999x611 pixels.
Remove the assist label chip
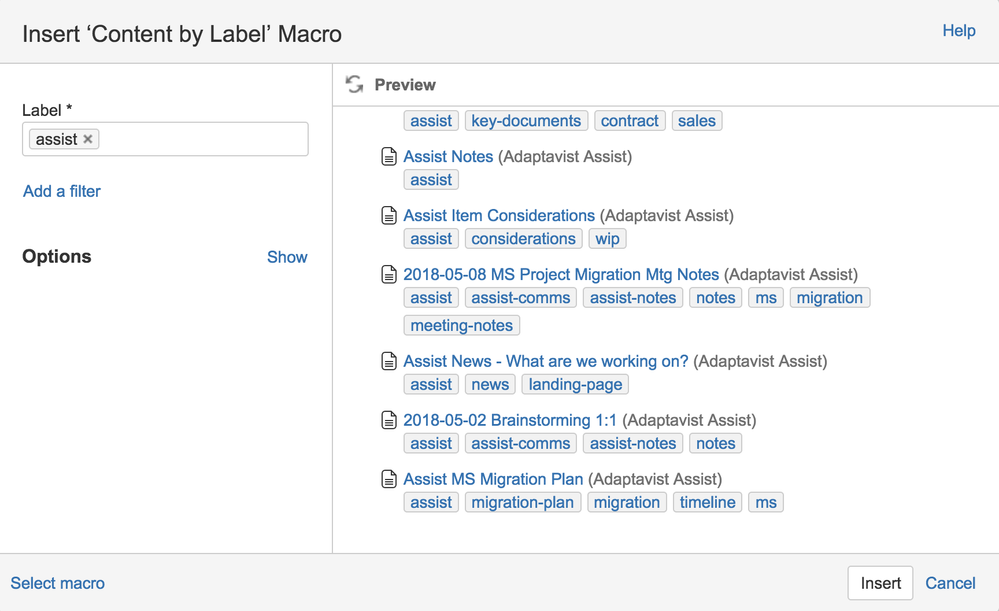point(88,139)
